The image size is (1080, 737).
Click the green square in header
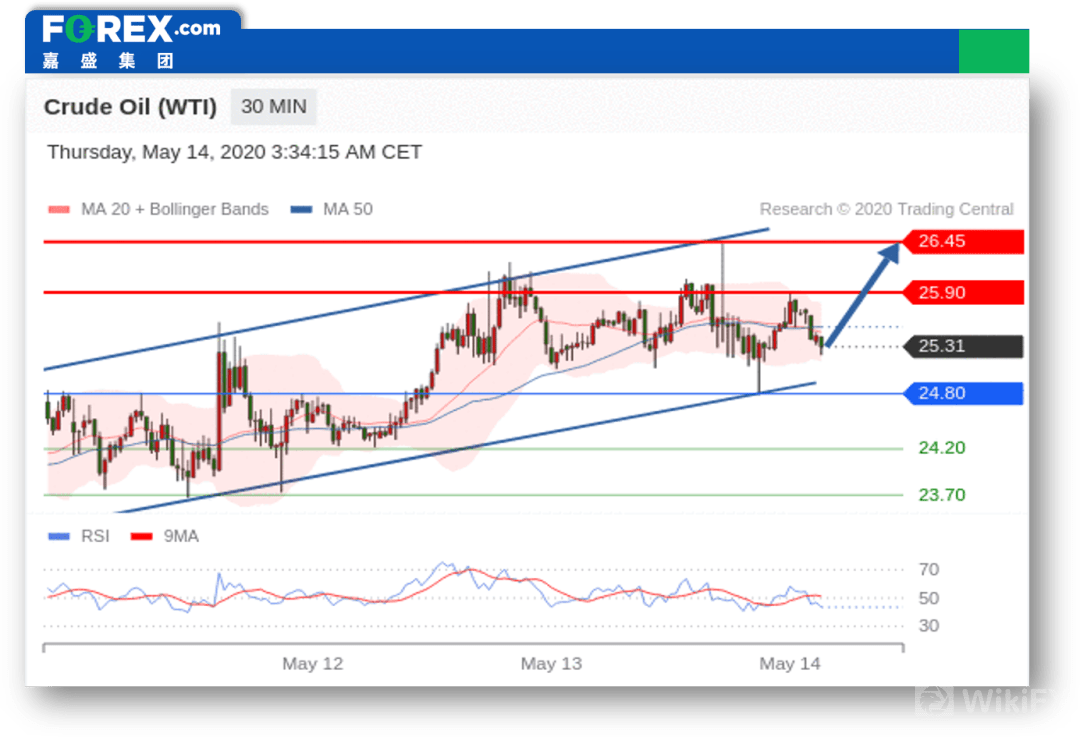993,51
